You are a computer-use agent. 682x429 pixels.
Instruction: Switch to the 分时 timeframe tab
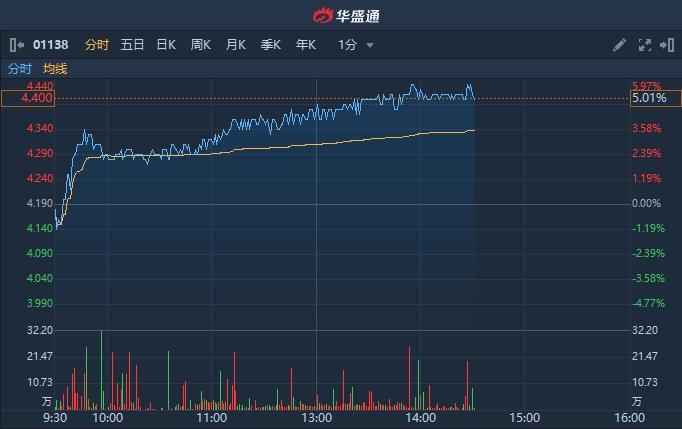pyautogui.click(x=97, y=45)
